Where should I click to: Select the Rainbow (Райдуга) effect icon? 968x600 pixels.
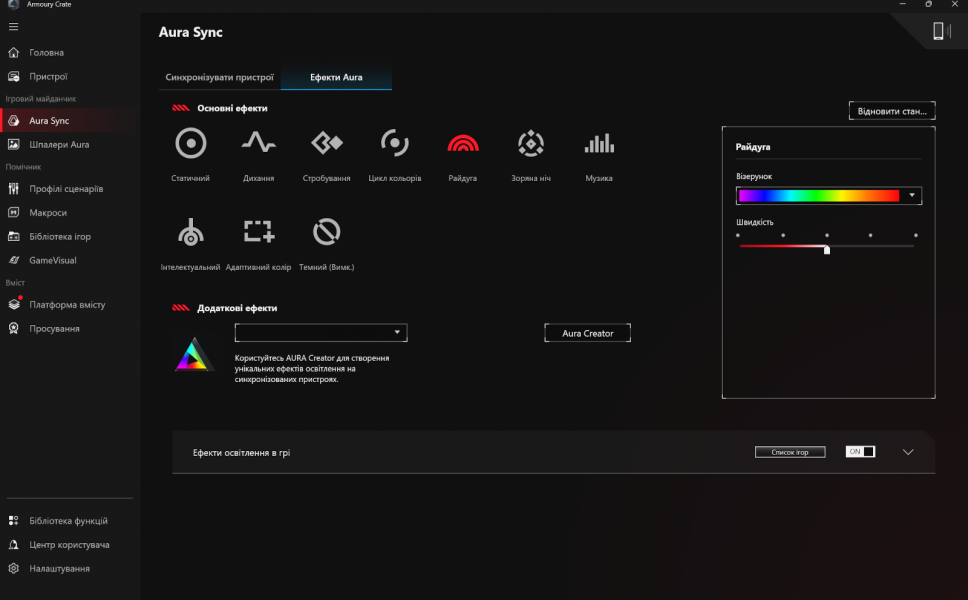(462, 143)
